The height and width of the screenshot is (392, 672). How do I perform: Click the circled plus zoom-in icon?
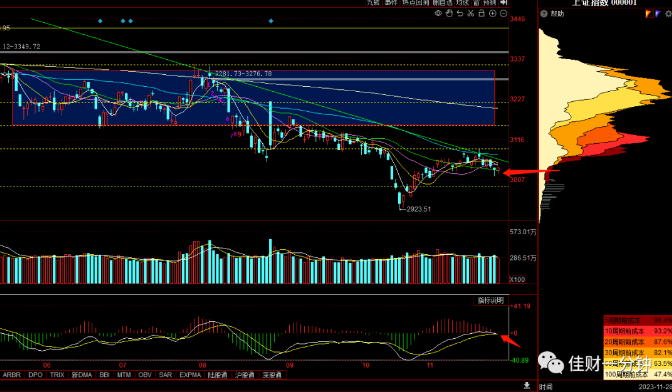[x=492, y=13]
